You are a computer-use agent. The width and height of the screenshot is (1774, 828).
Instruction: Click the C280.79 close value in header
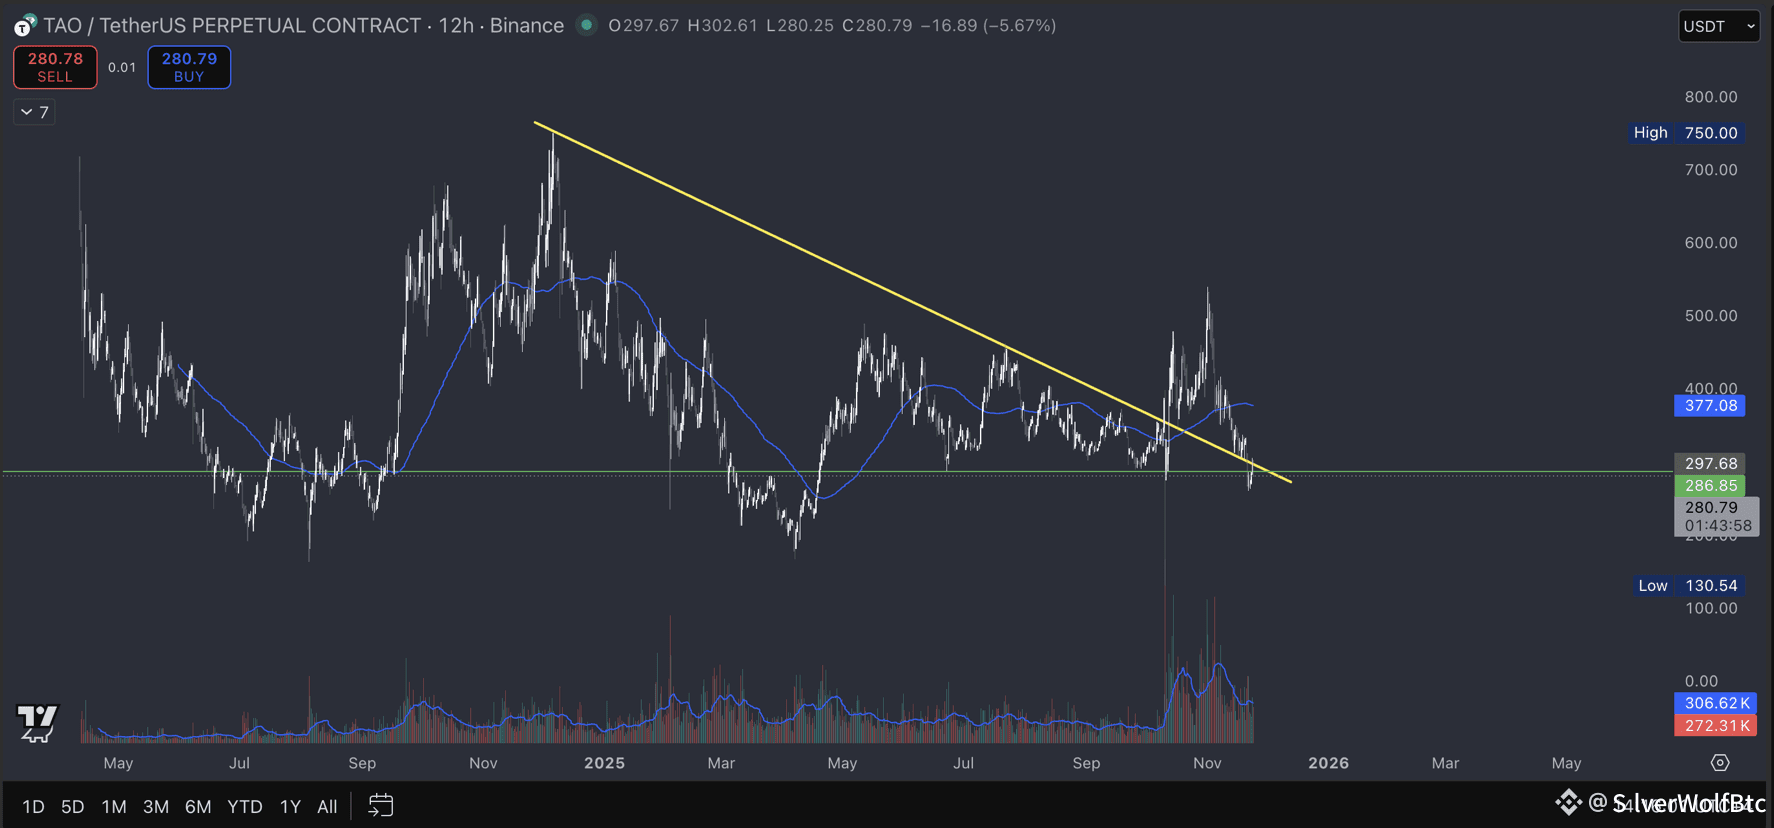pyautogui.click(x=877, y=25)
